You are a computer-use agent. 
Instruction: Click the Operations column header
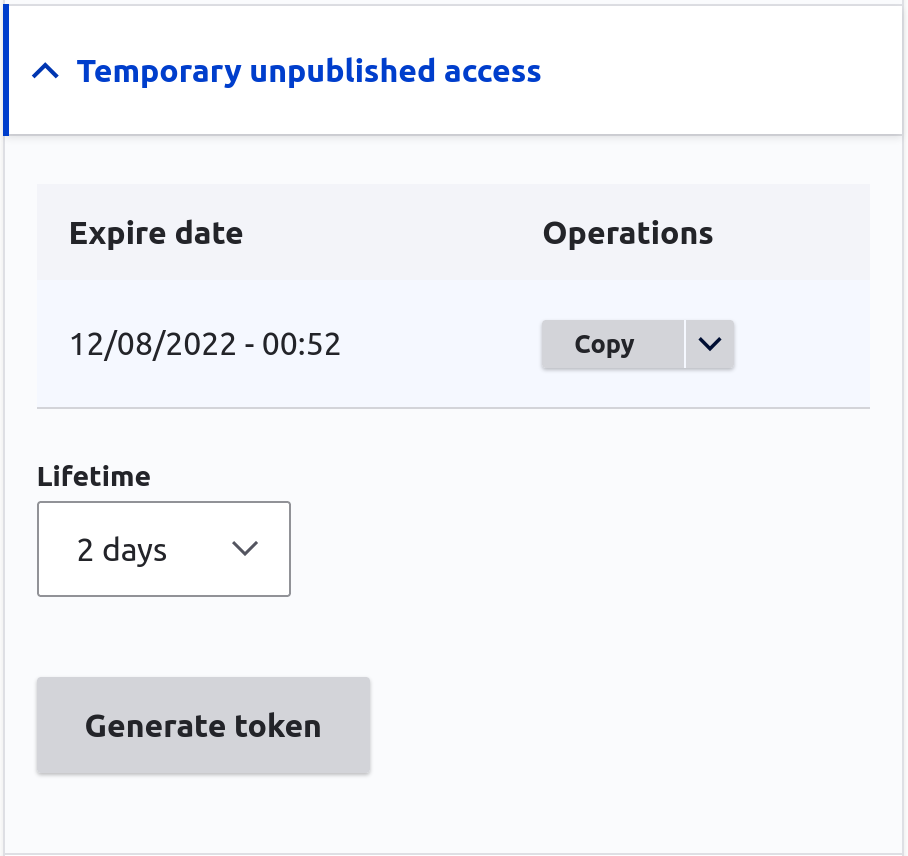pos(628,233)
